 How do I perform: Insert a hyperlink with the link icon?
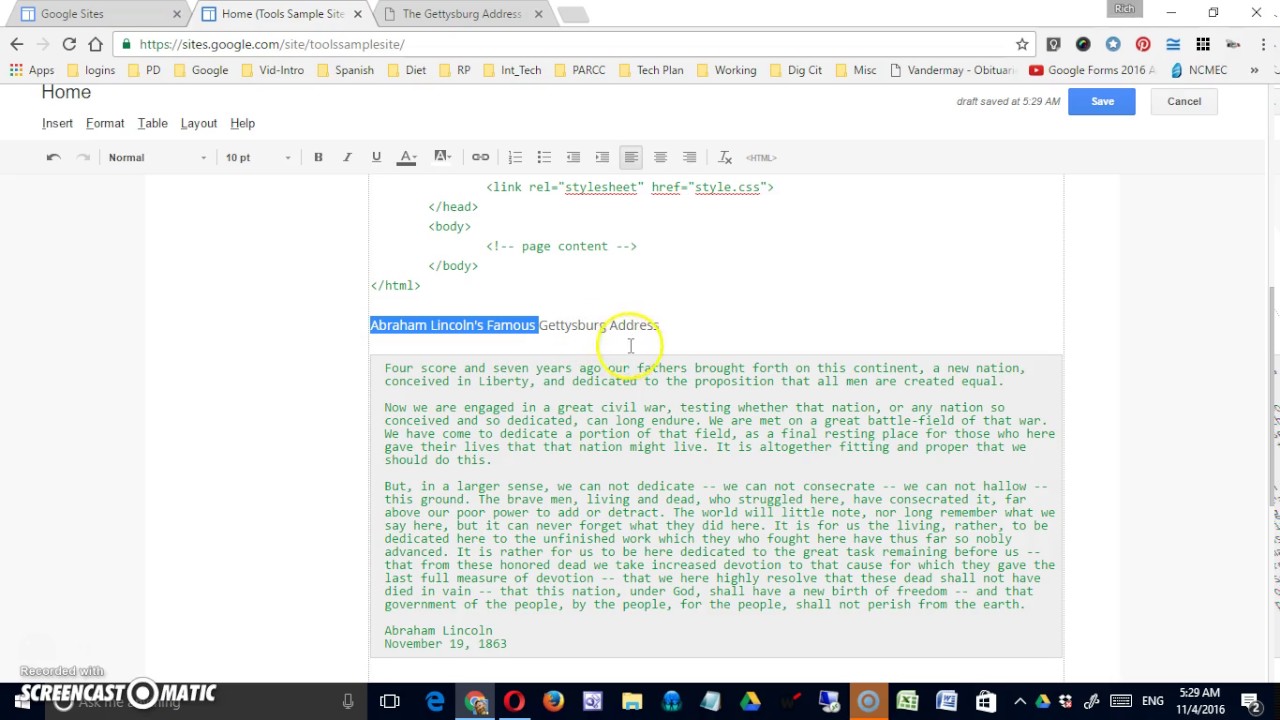[x=480, y=157]
